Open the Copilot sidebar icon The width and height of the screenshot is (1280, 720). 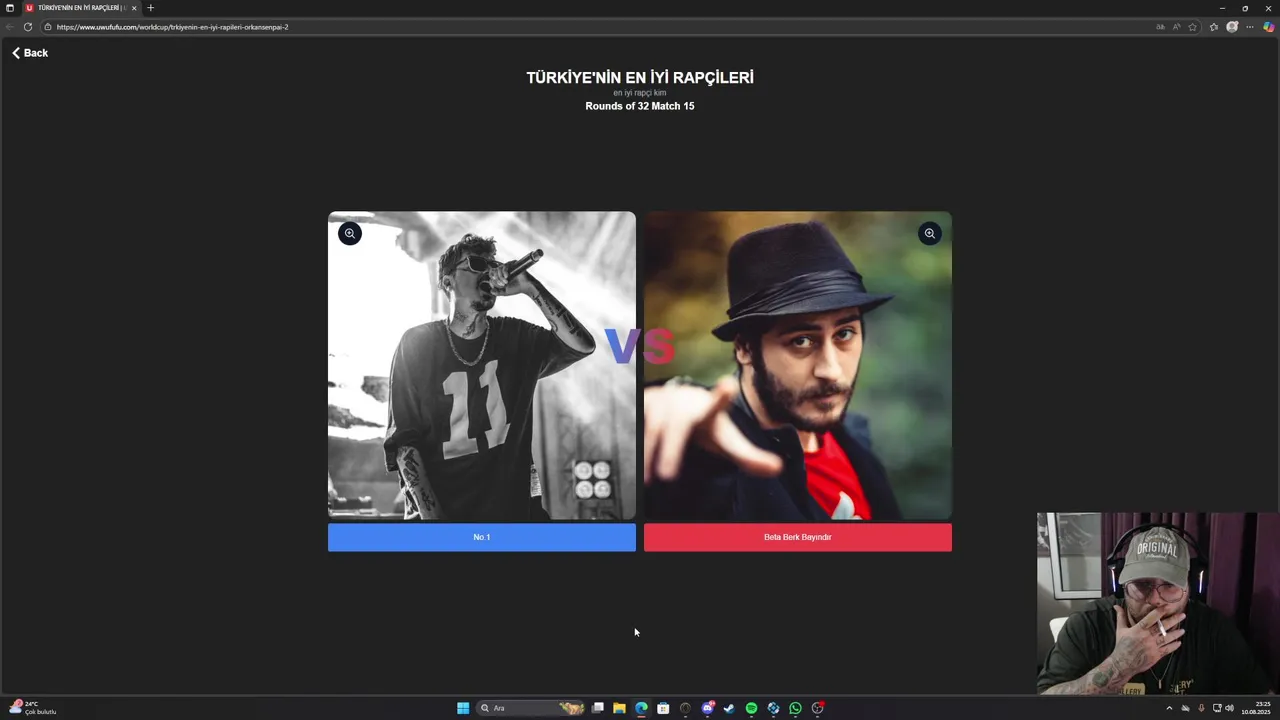[1268, 27]
